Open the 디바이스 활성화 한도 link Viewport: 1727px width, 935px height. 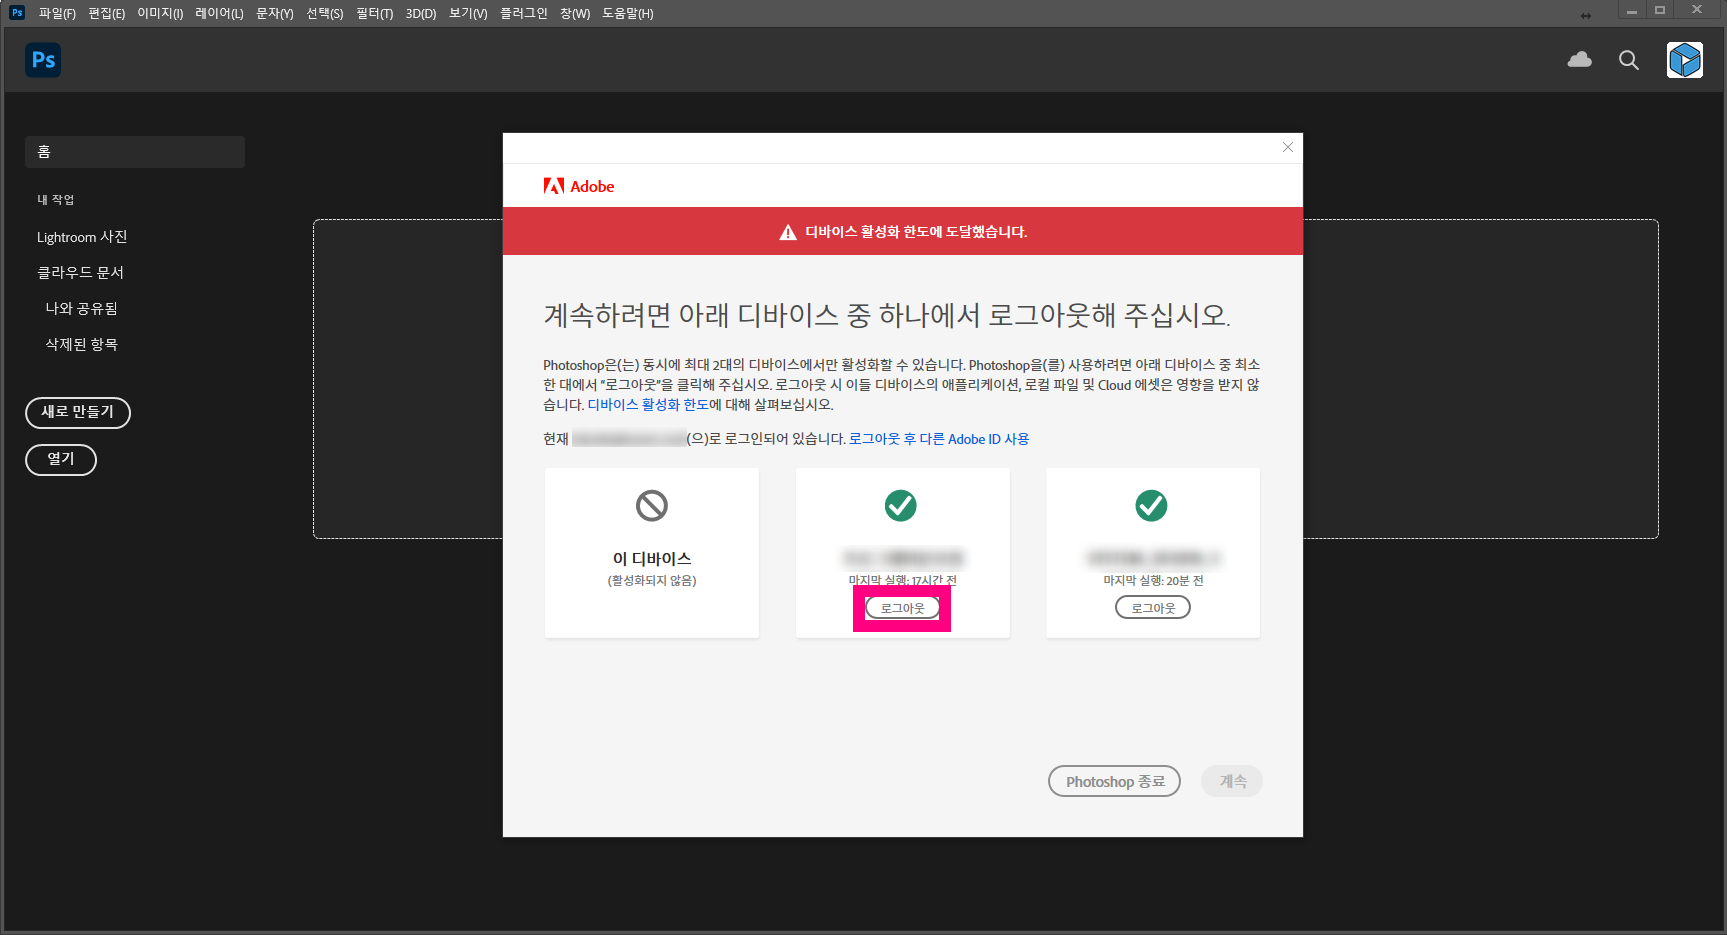tap(648, 405)
